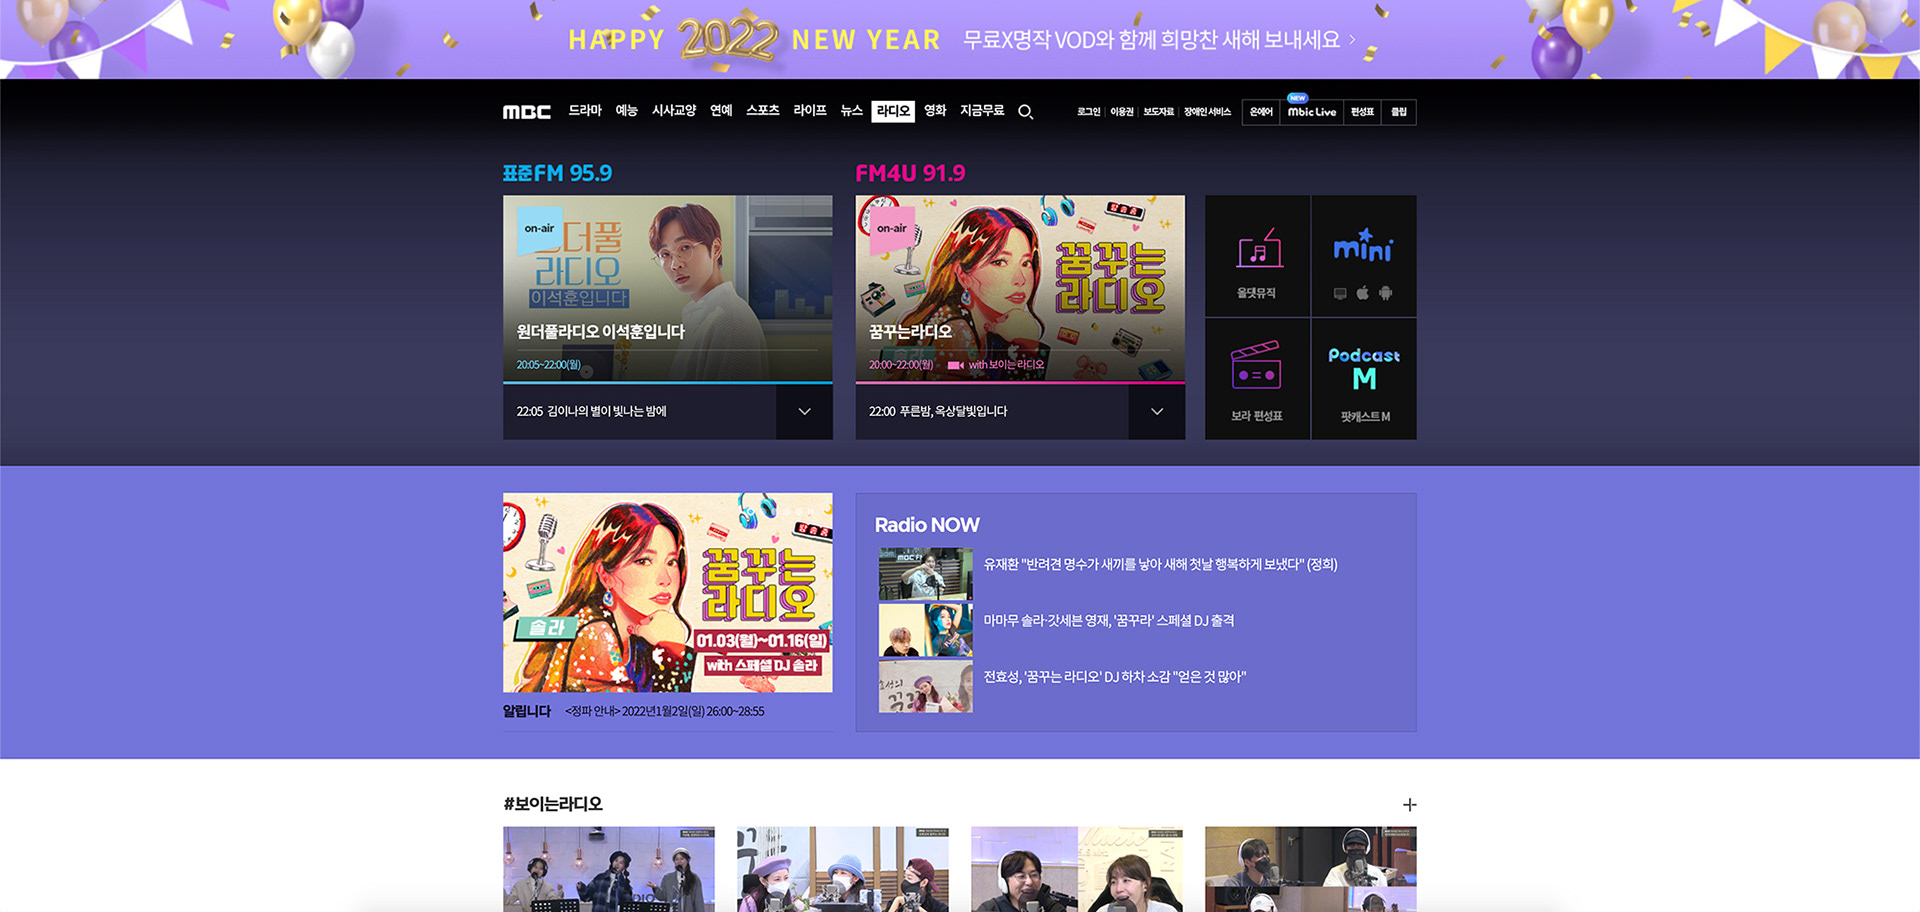This screenshot has height=912, width=1920.
Task: Open the third 보이는라디오 video thumbnail
Action: [x=1077, y=869]
